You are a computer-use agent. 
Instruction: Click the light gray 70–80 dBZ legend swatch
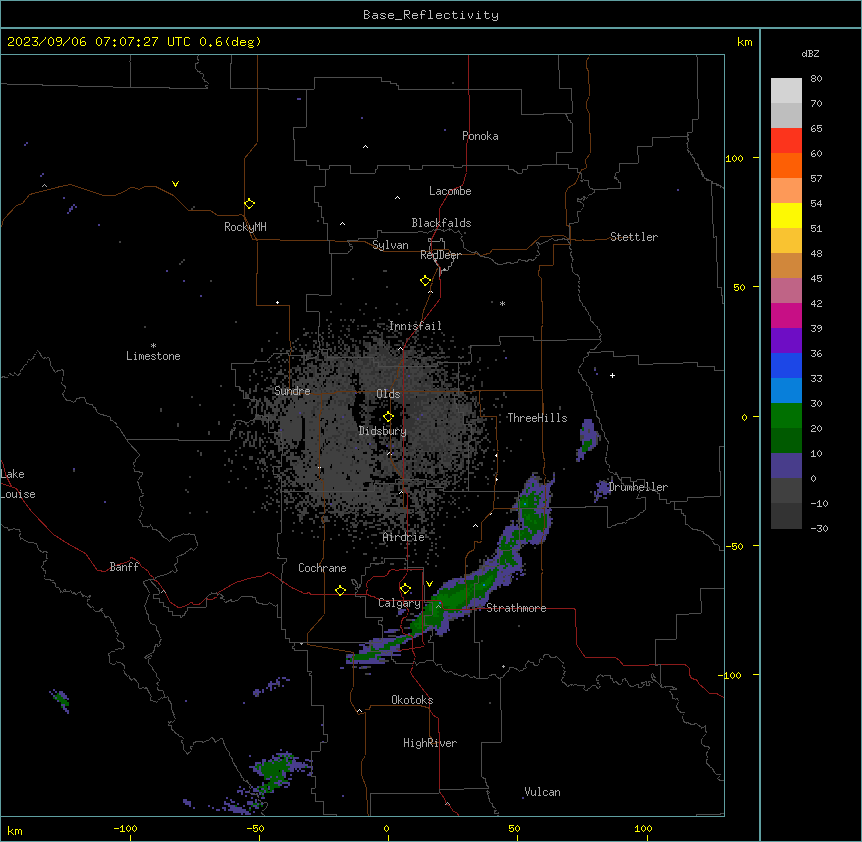click(x=786, y=91)
